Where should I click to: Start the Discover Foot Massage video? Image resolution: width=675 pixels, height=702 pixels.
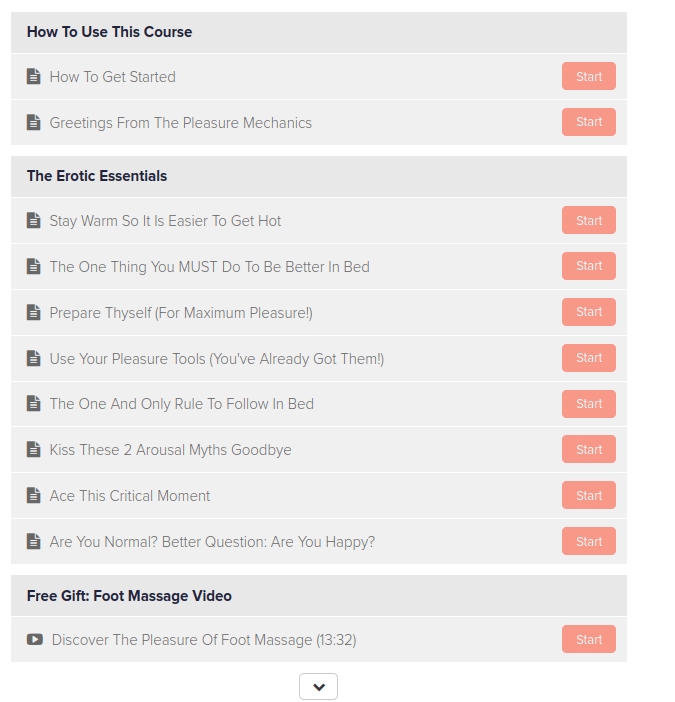click(x=589, y=640)
